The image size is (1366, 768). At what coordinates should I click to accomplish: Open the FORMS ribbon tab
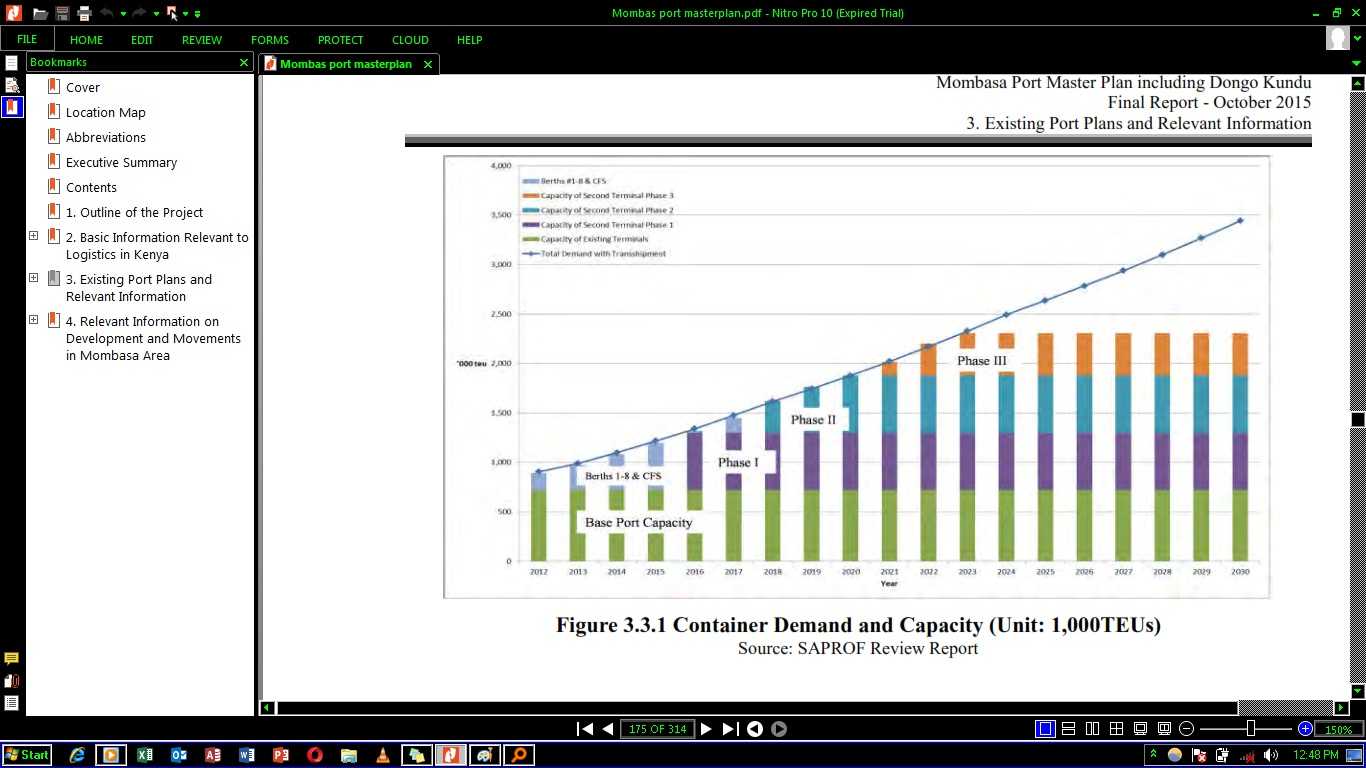[x=269, y=40]
